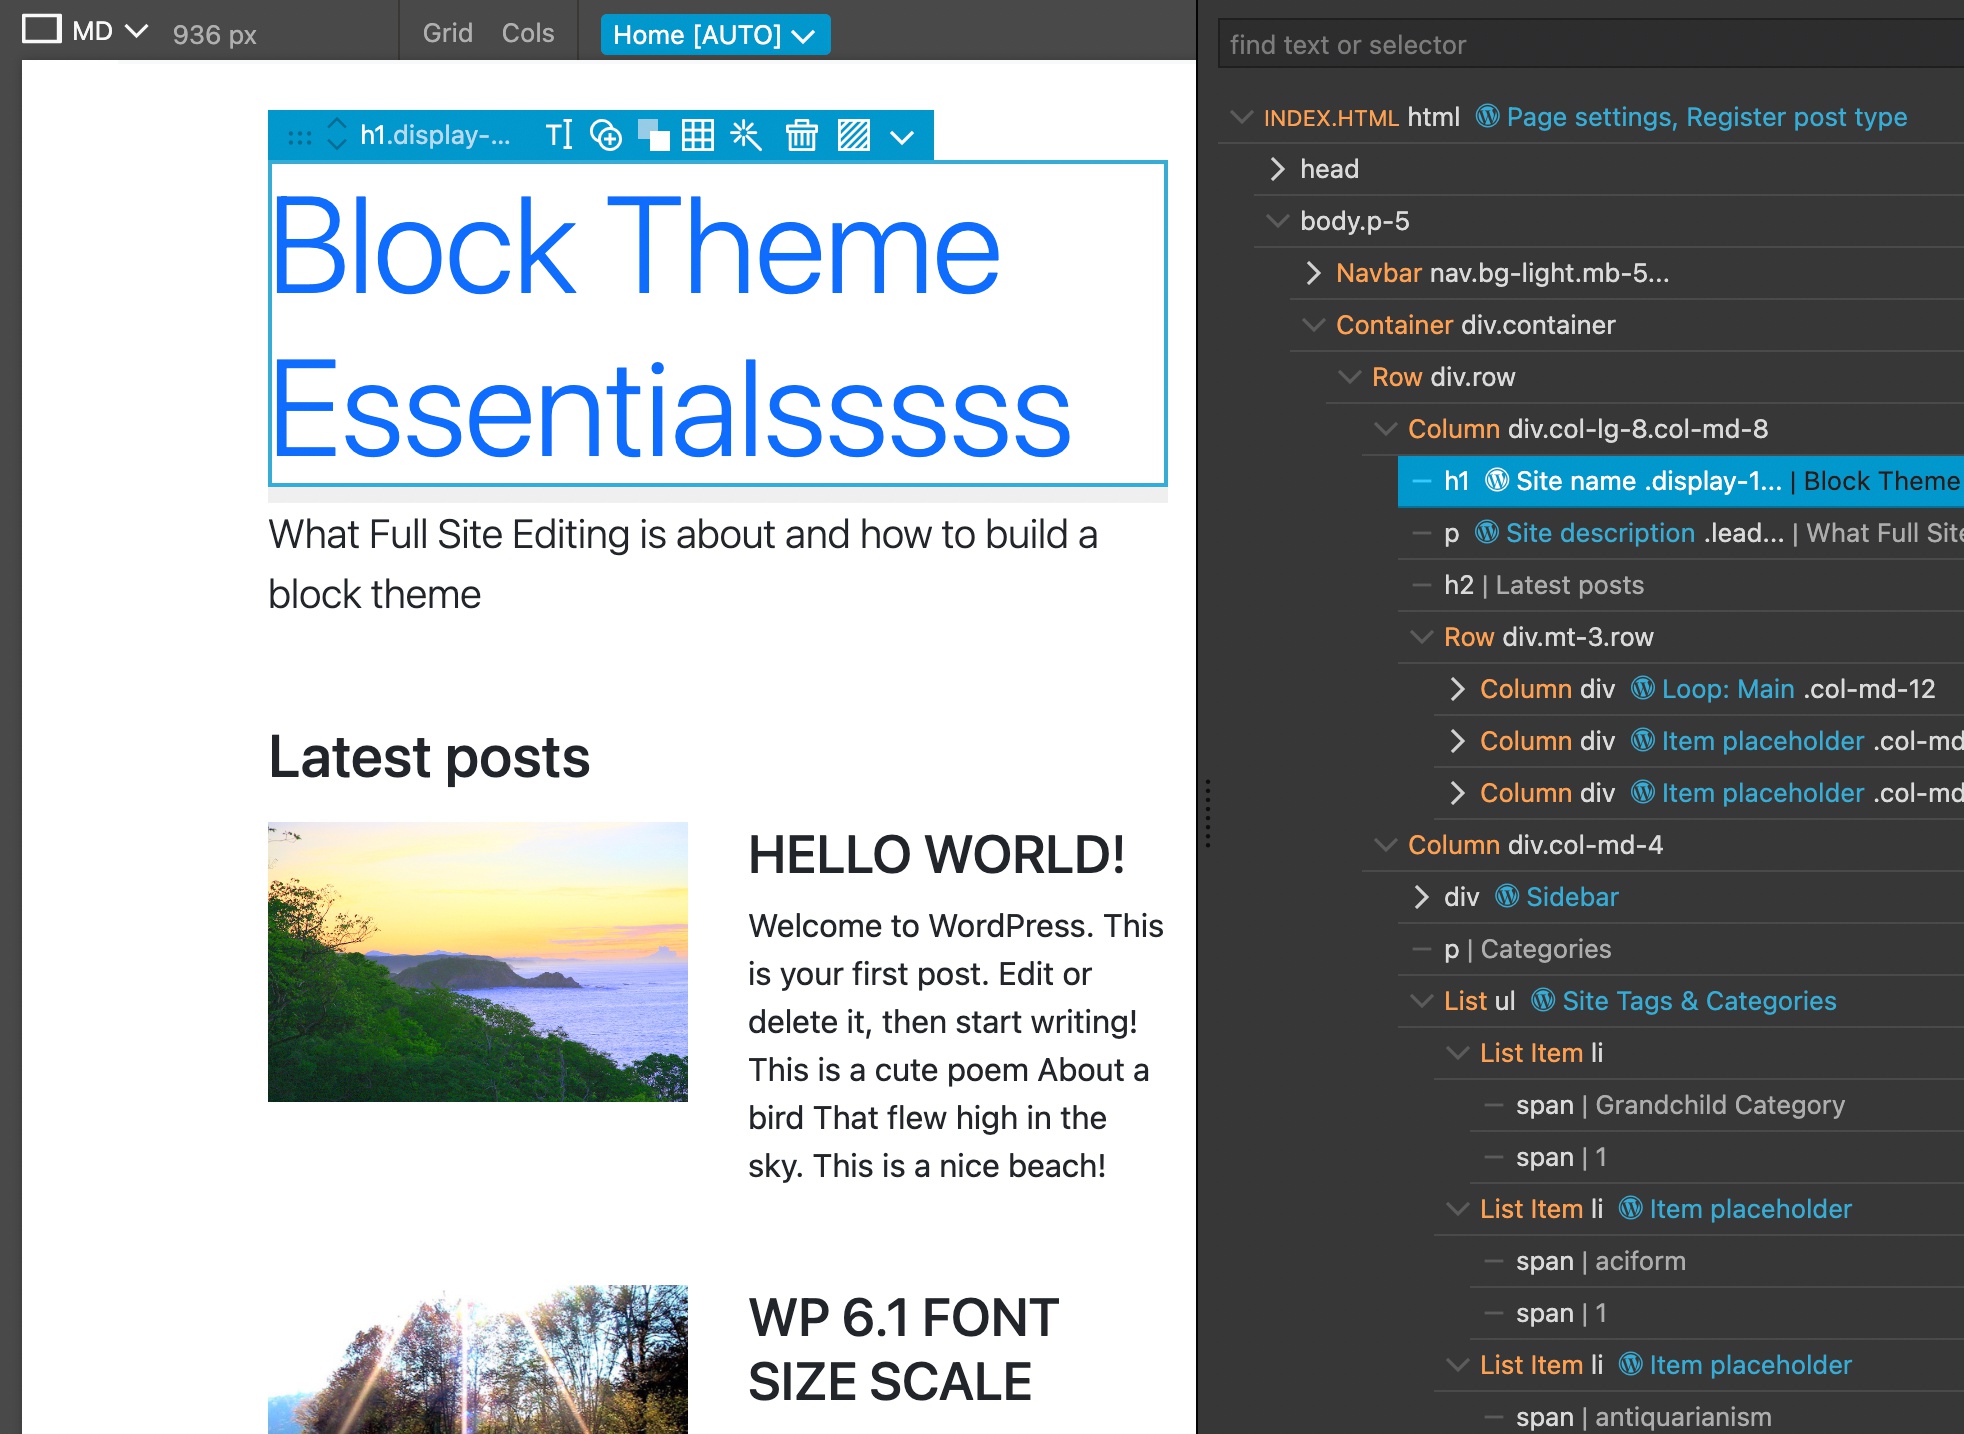Expand Column div Loop: Main node

click(x=1457, y=689)
